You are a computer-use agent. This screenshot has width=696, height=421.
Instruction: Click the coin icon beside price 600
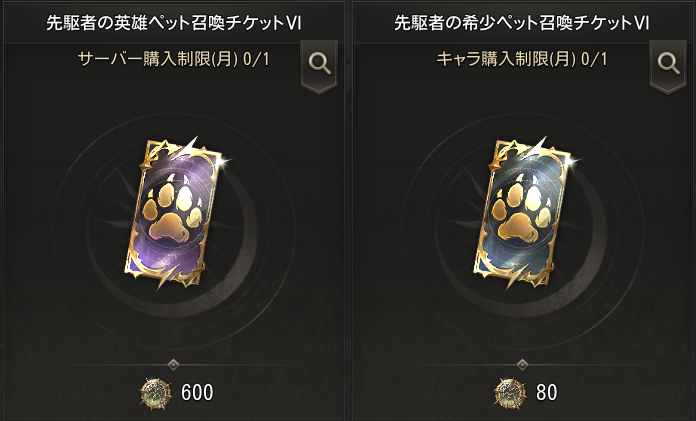pyautogui.click(x=155, y=393)
